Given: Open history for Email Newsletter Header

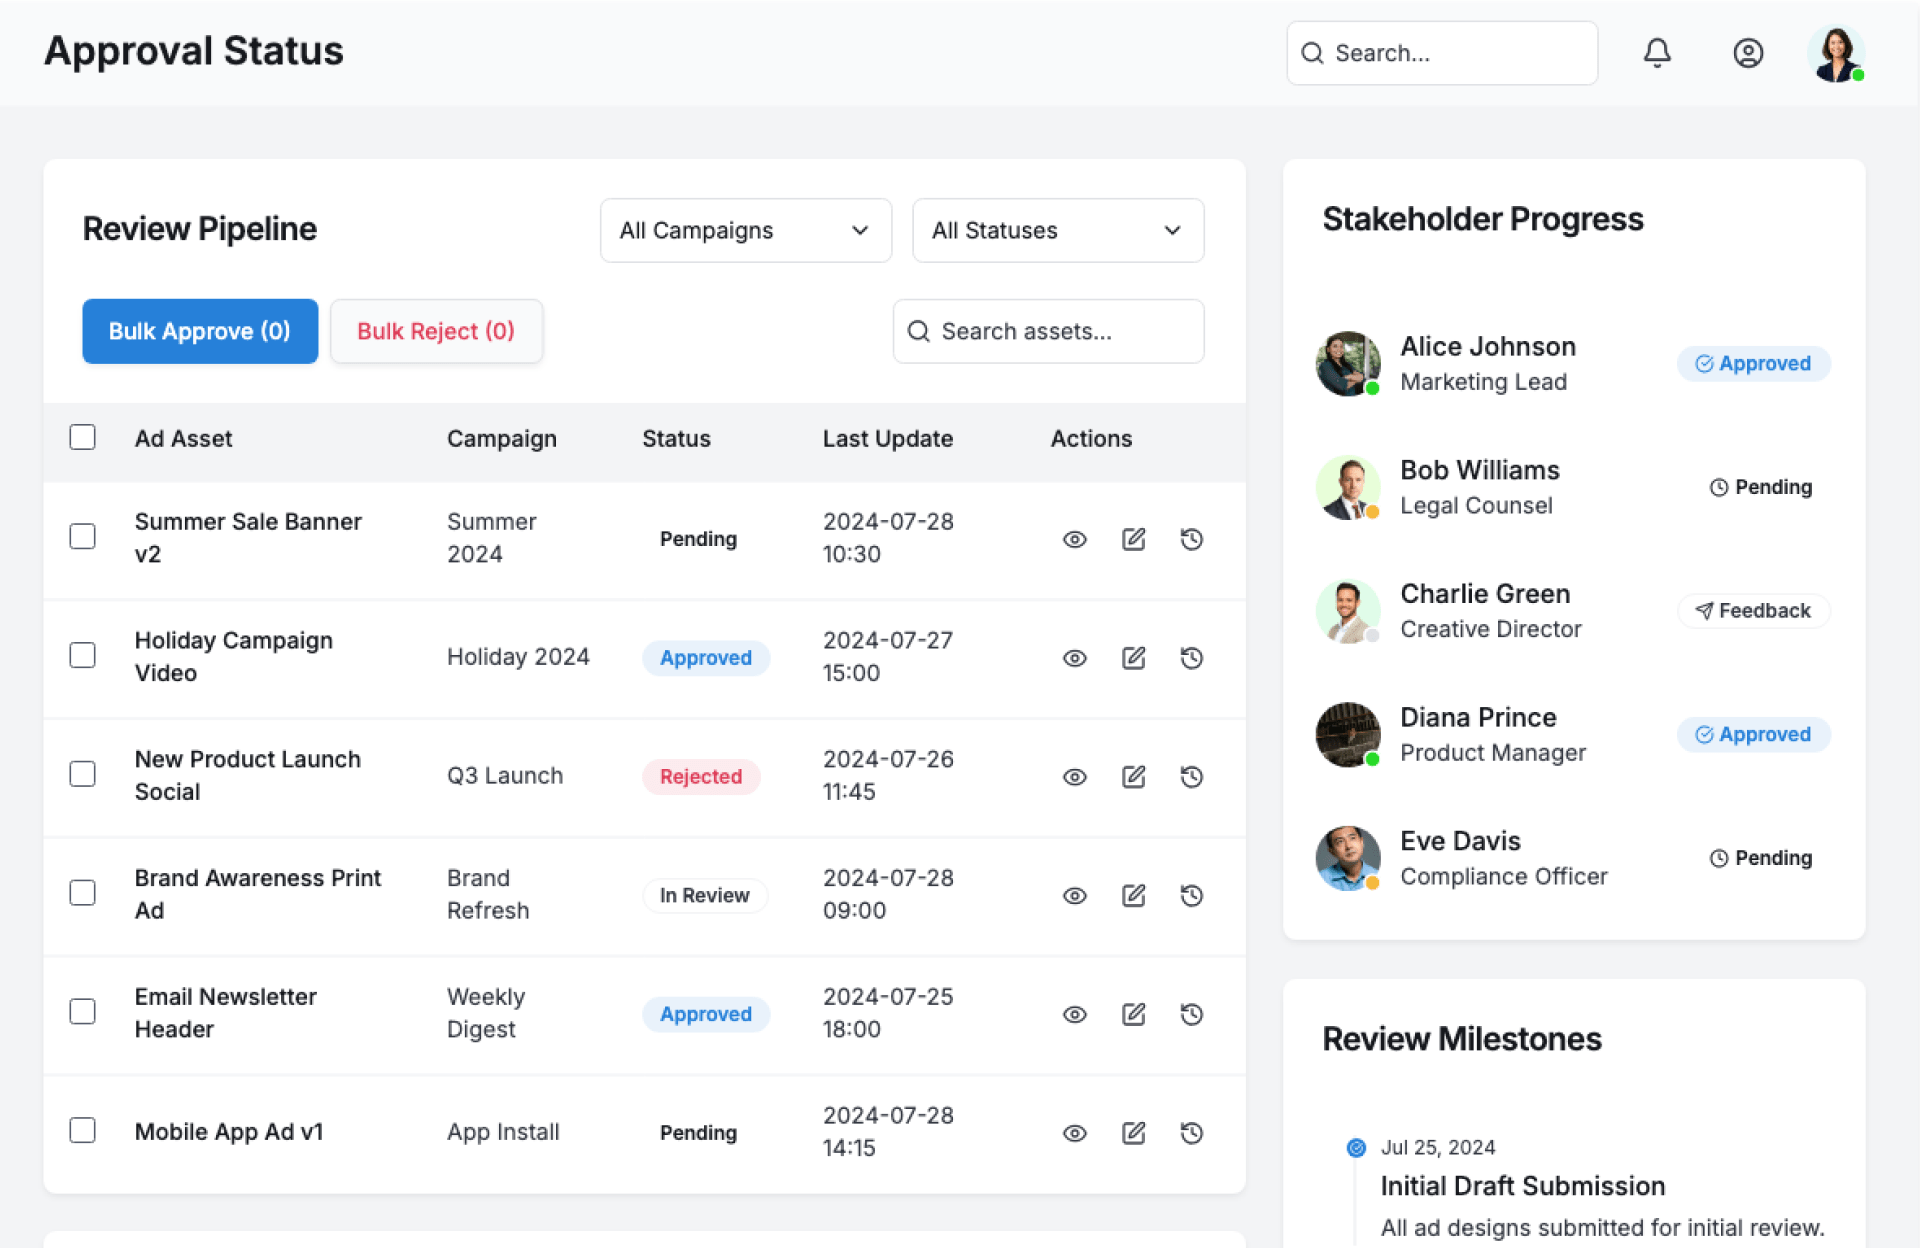Looking at the screenshot, I should click(1191, 1014).
